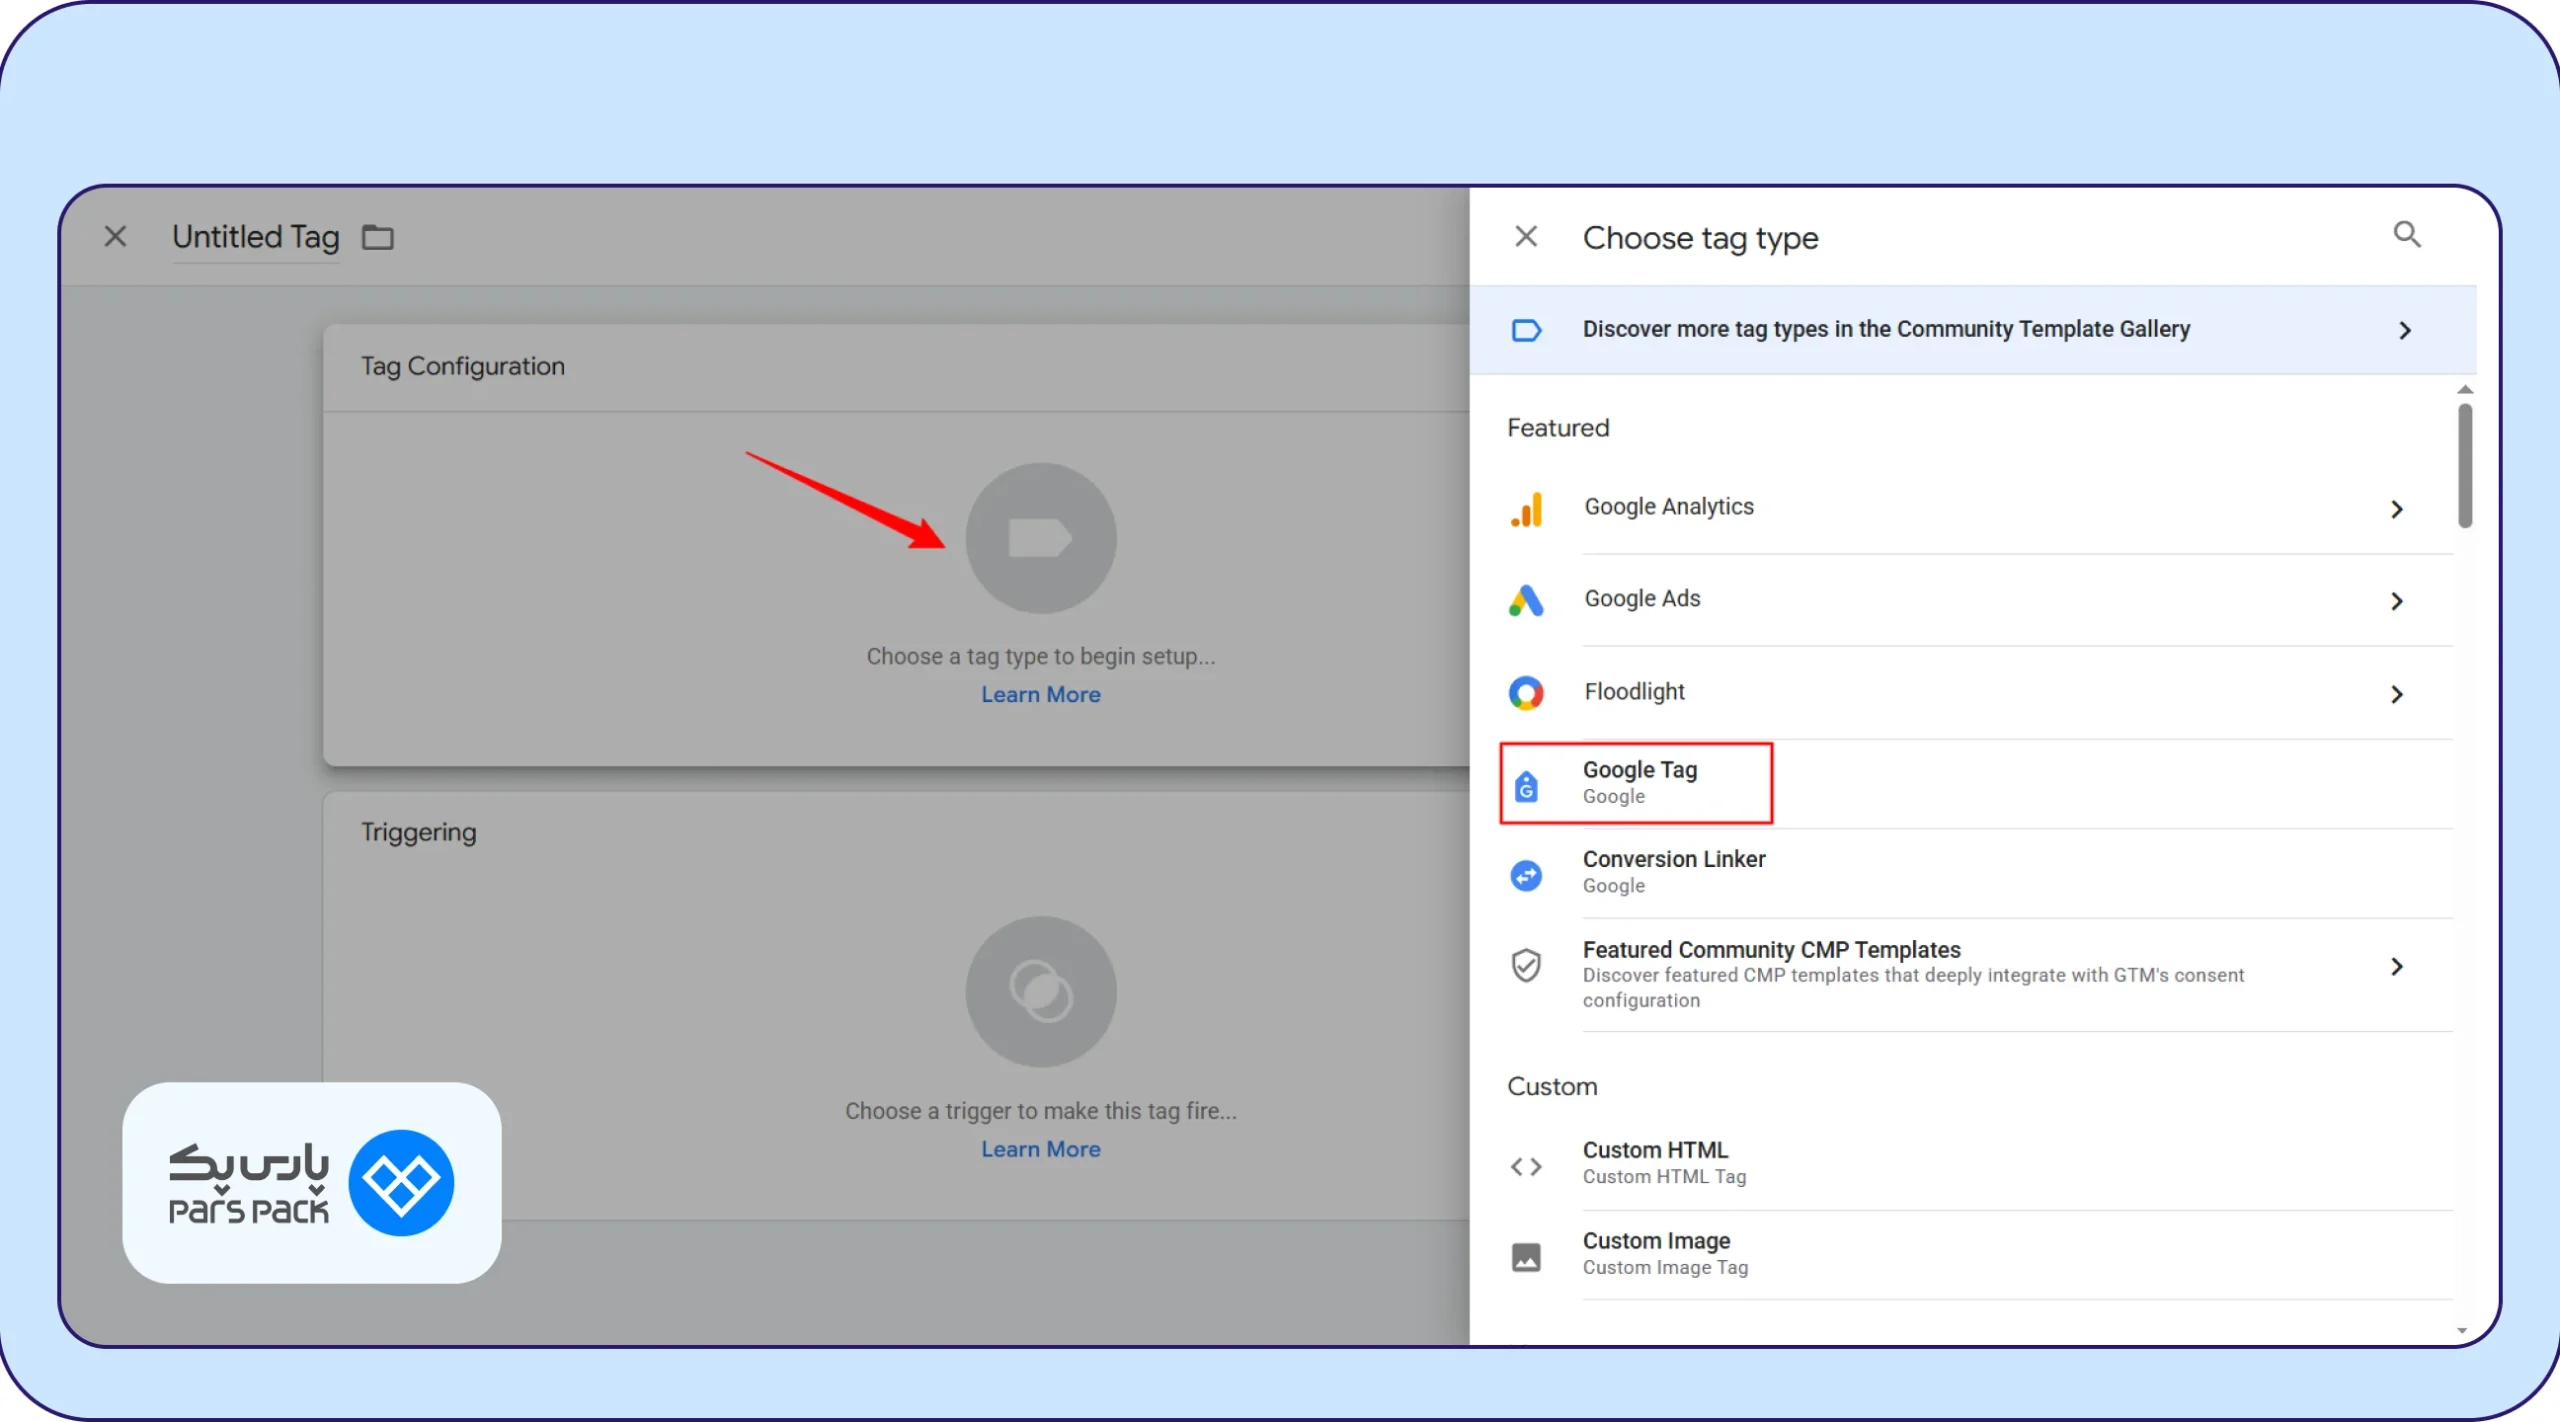Click the Triggering heading
2560x1422 pixels.
418,832
